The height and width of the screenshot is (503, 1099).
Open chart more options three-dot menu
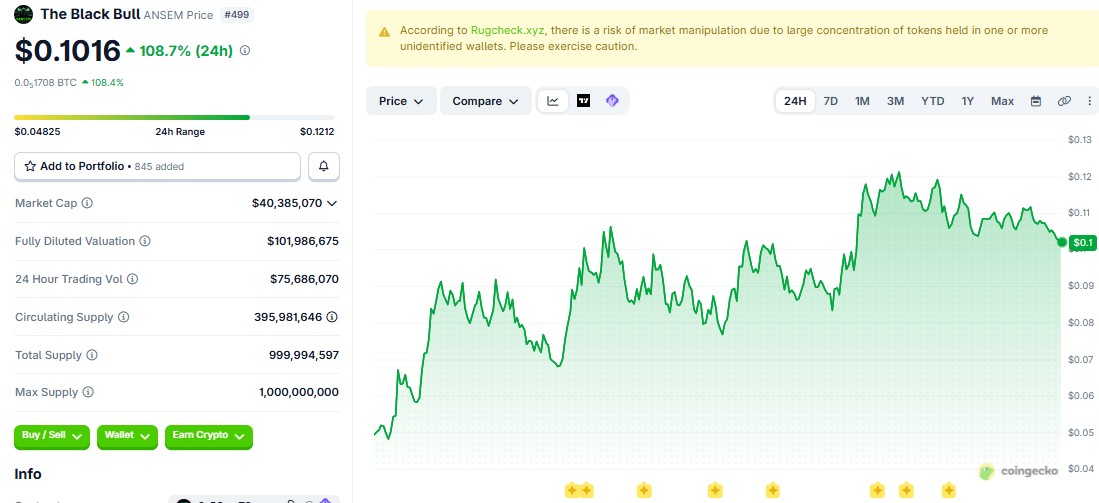[1089, 101]
